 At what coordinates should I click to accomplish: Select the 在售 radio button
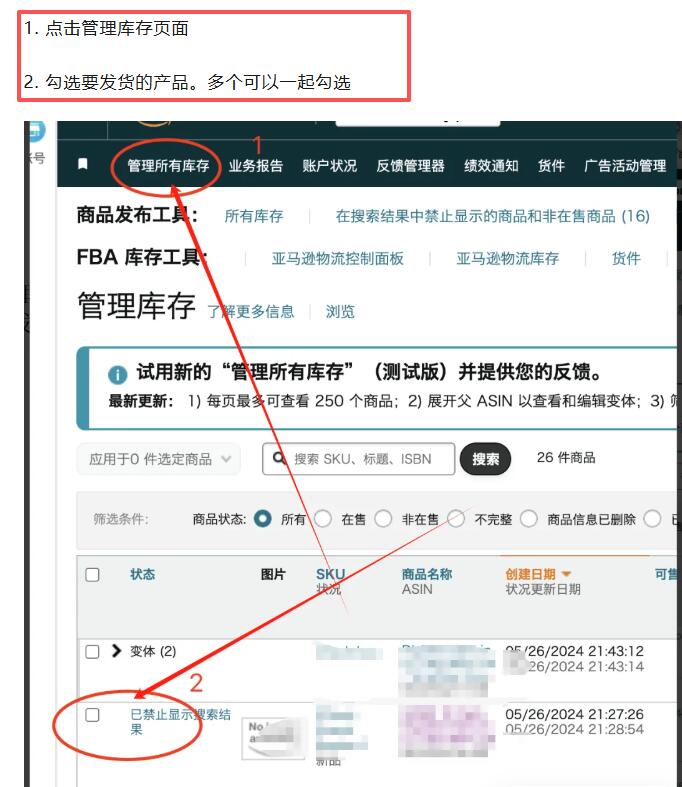323,518
